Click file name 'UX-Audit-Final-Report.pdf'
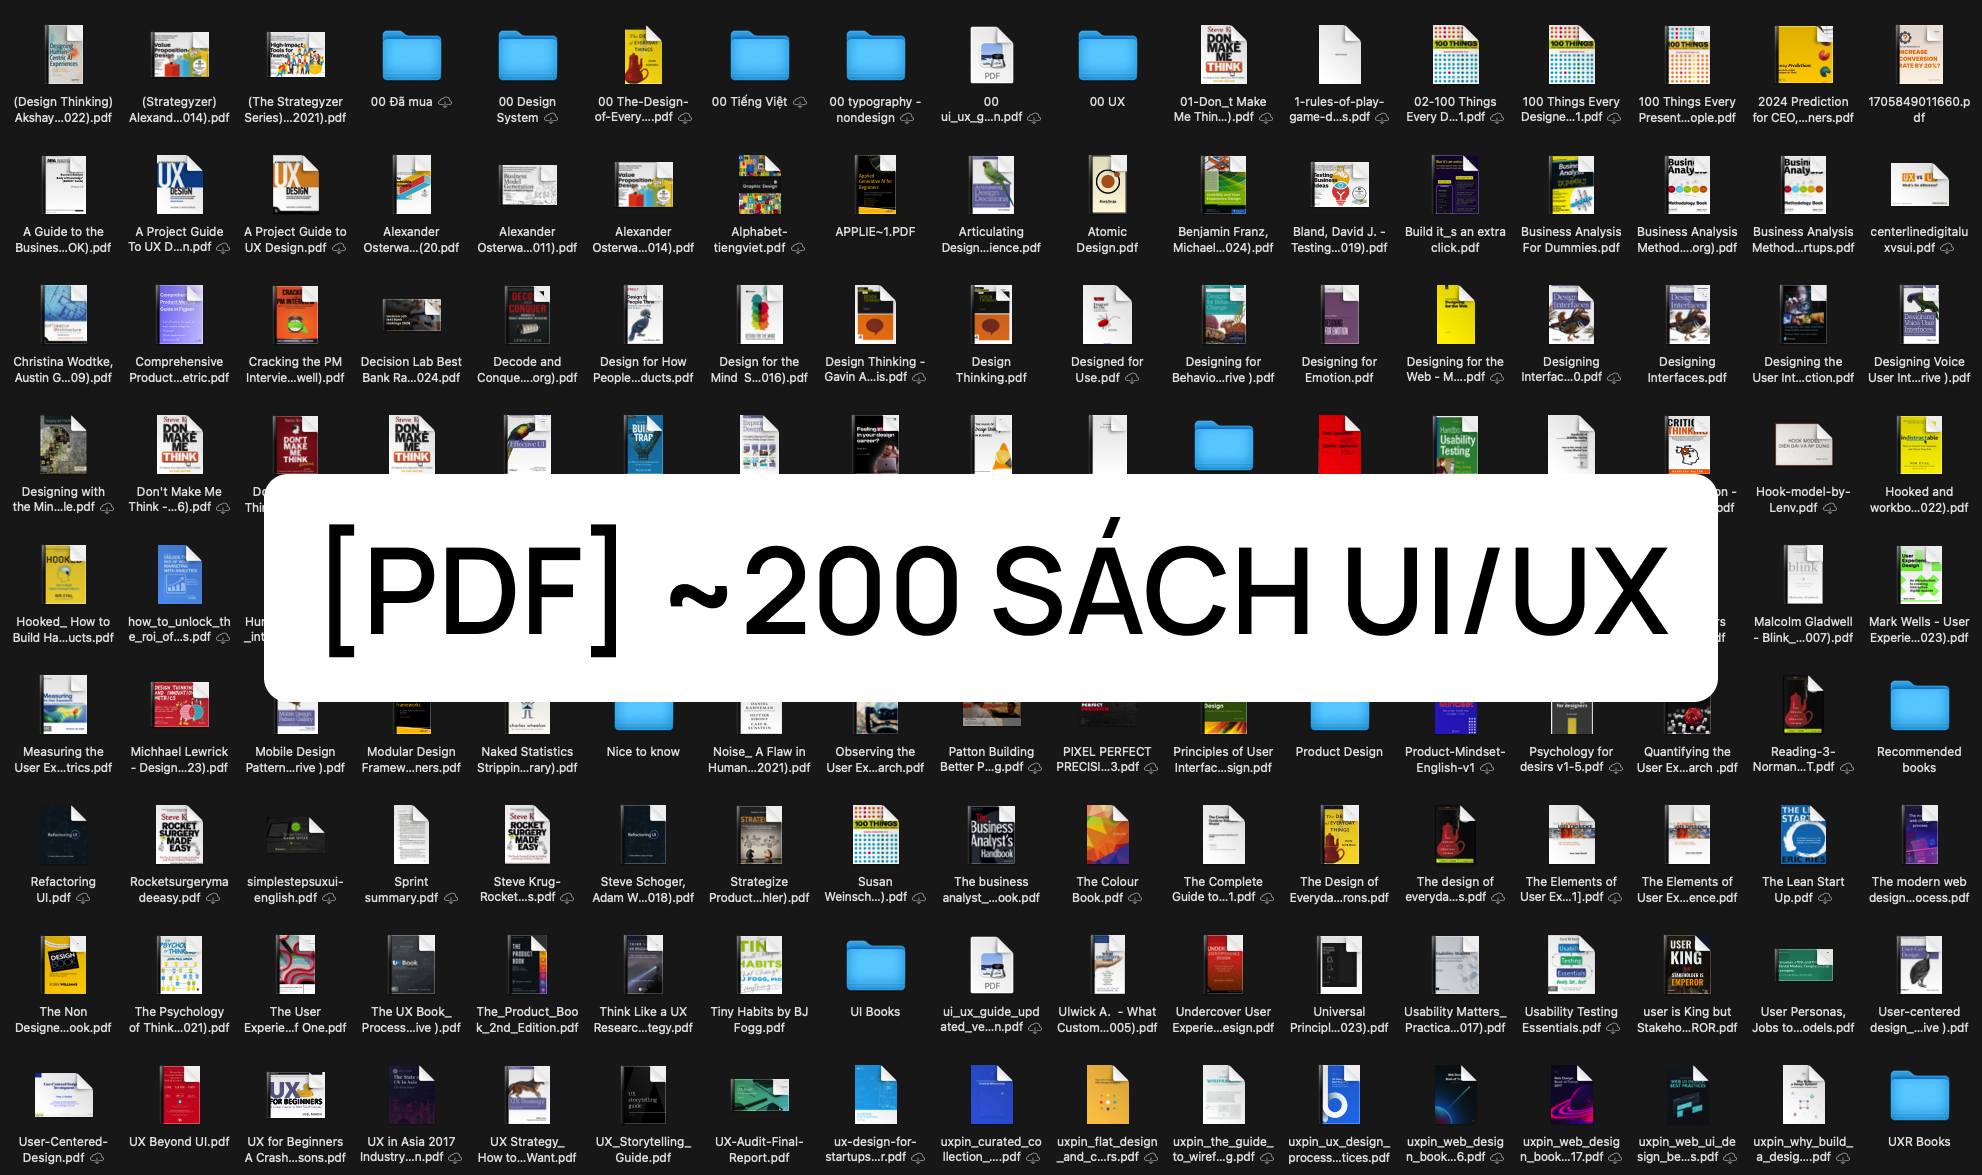Viewport: 1982px width, 1175px height. (x=760, y=1150)
